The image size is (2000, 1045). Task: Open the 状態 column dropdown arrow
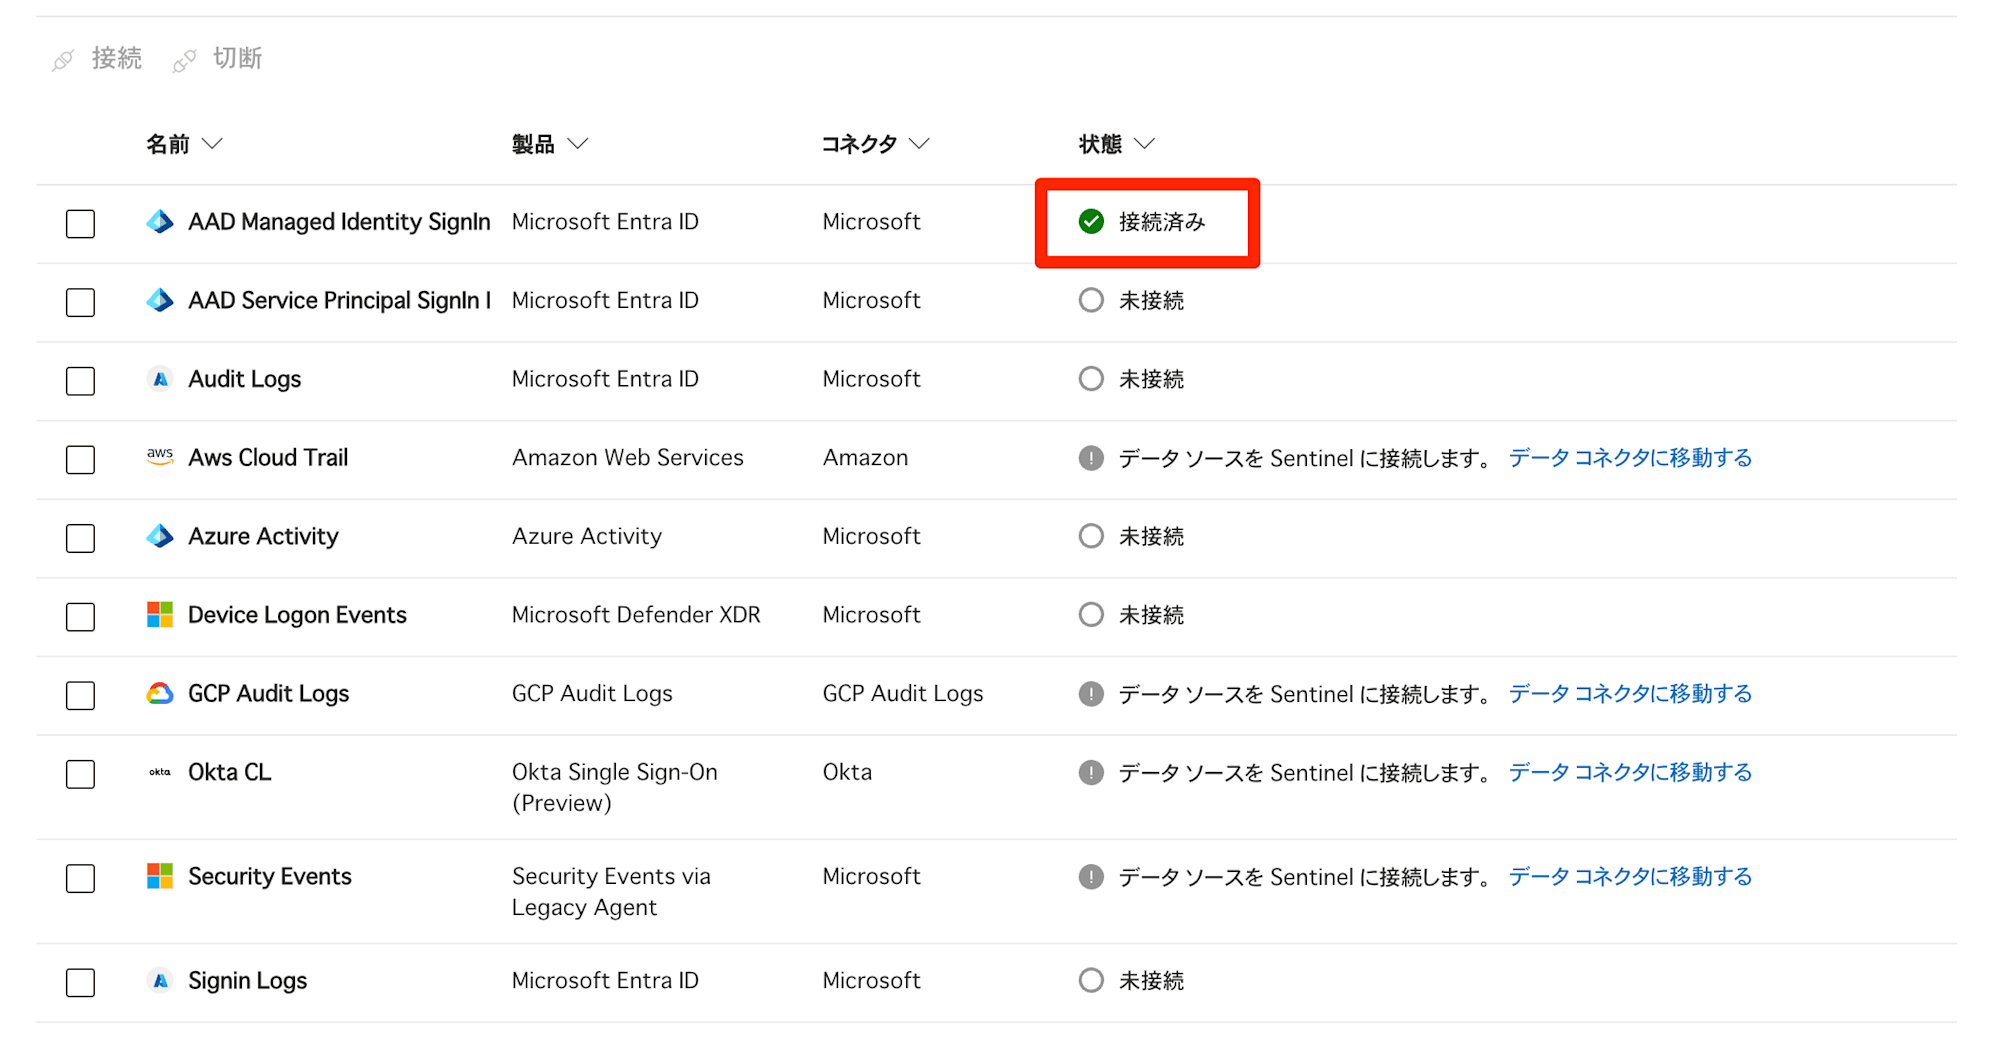click(x=1145, y=144)
